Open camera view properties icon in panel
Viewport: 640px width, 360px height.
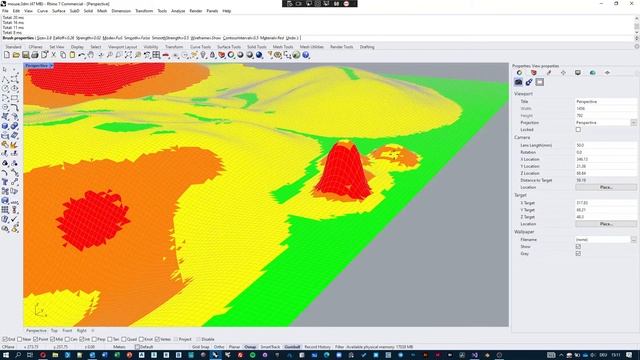[518, 82]
